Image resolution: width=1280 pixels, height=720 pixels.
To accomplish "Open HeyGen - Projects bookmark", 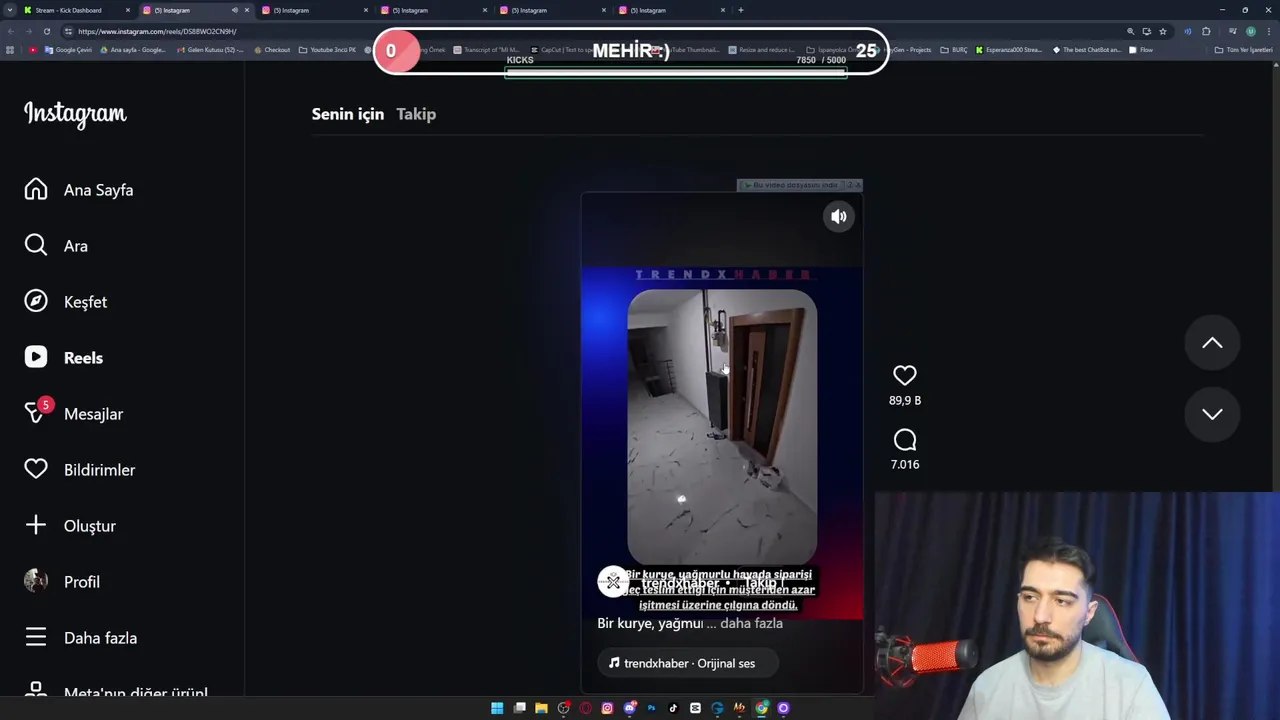I will click(903, 49).
